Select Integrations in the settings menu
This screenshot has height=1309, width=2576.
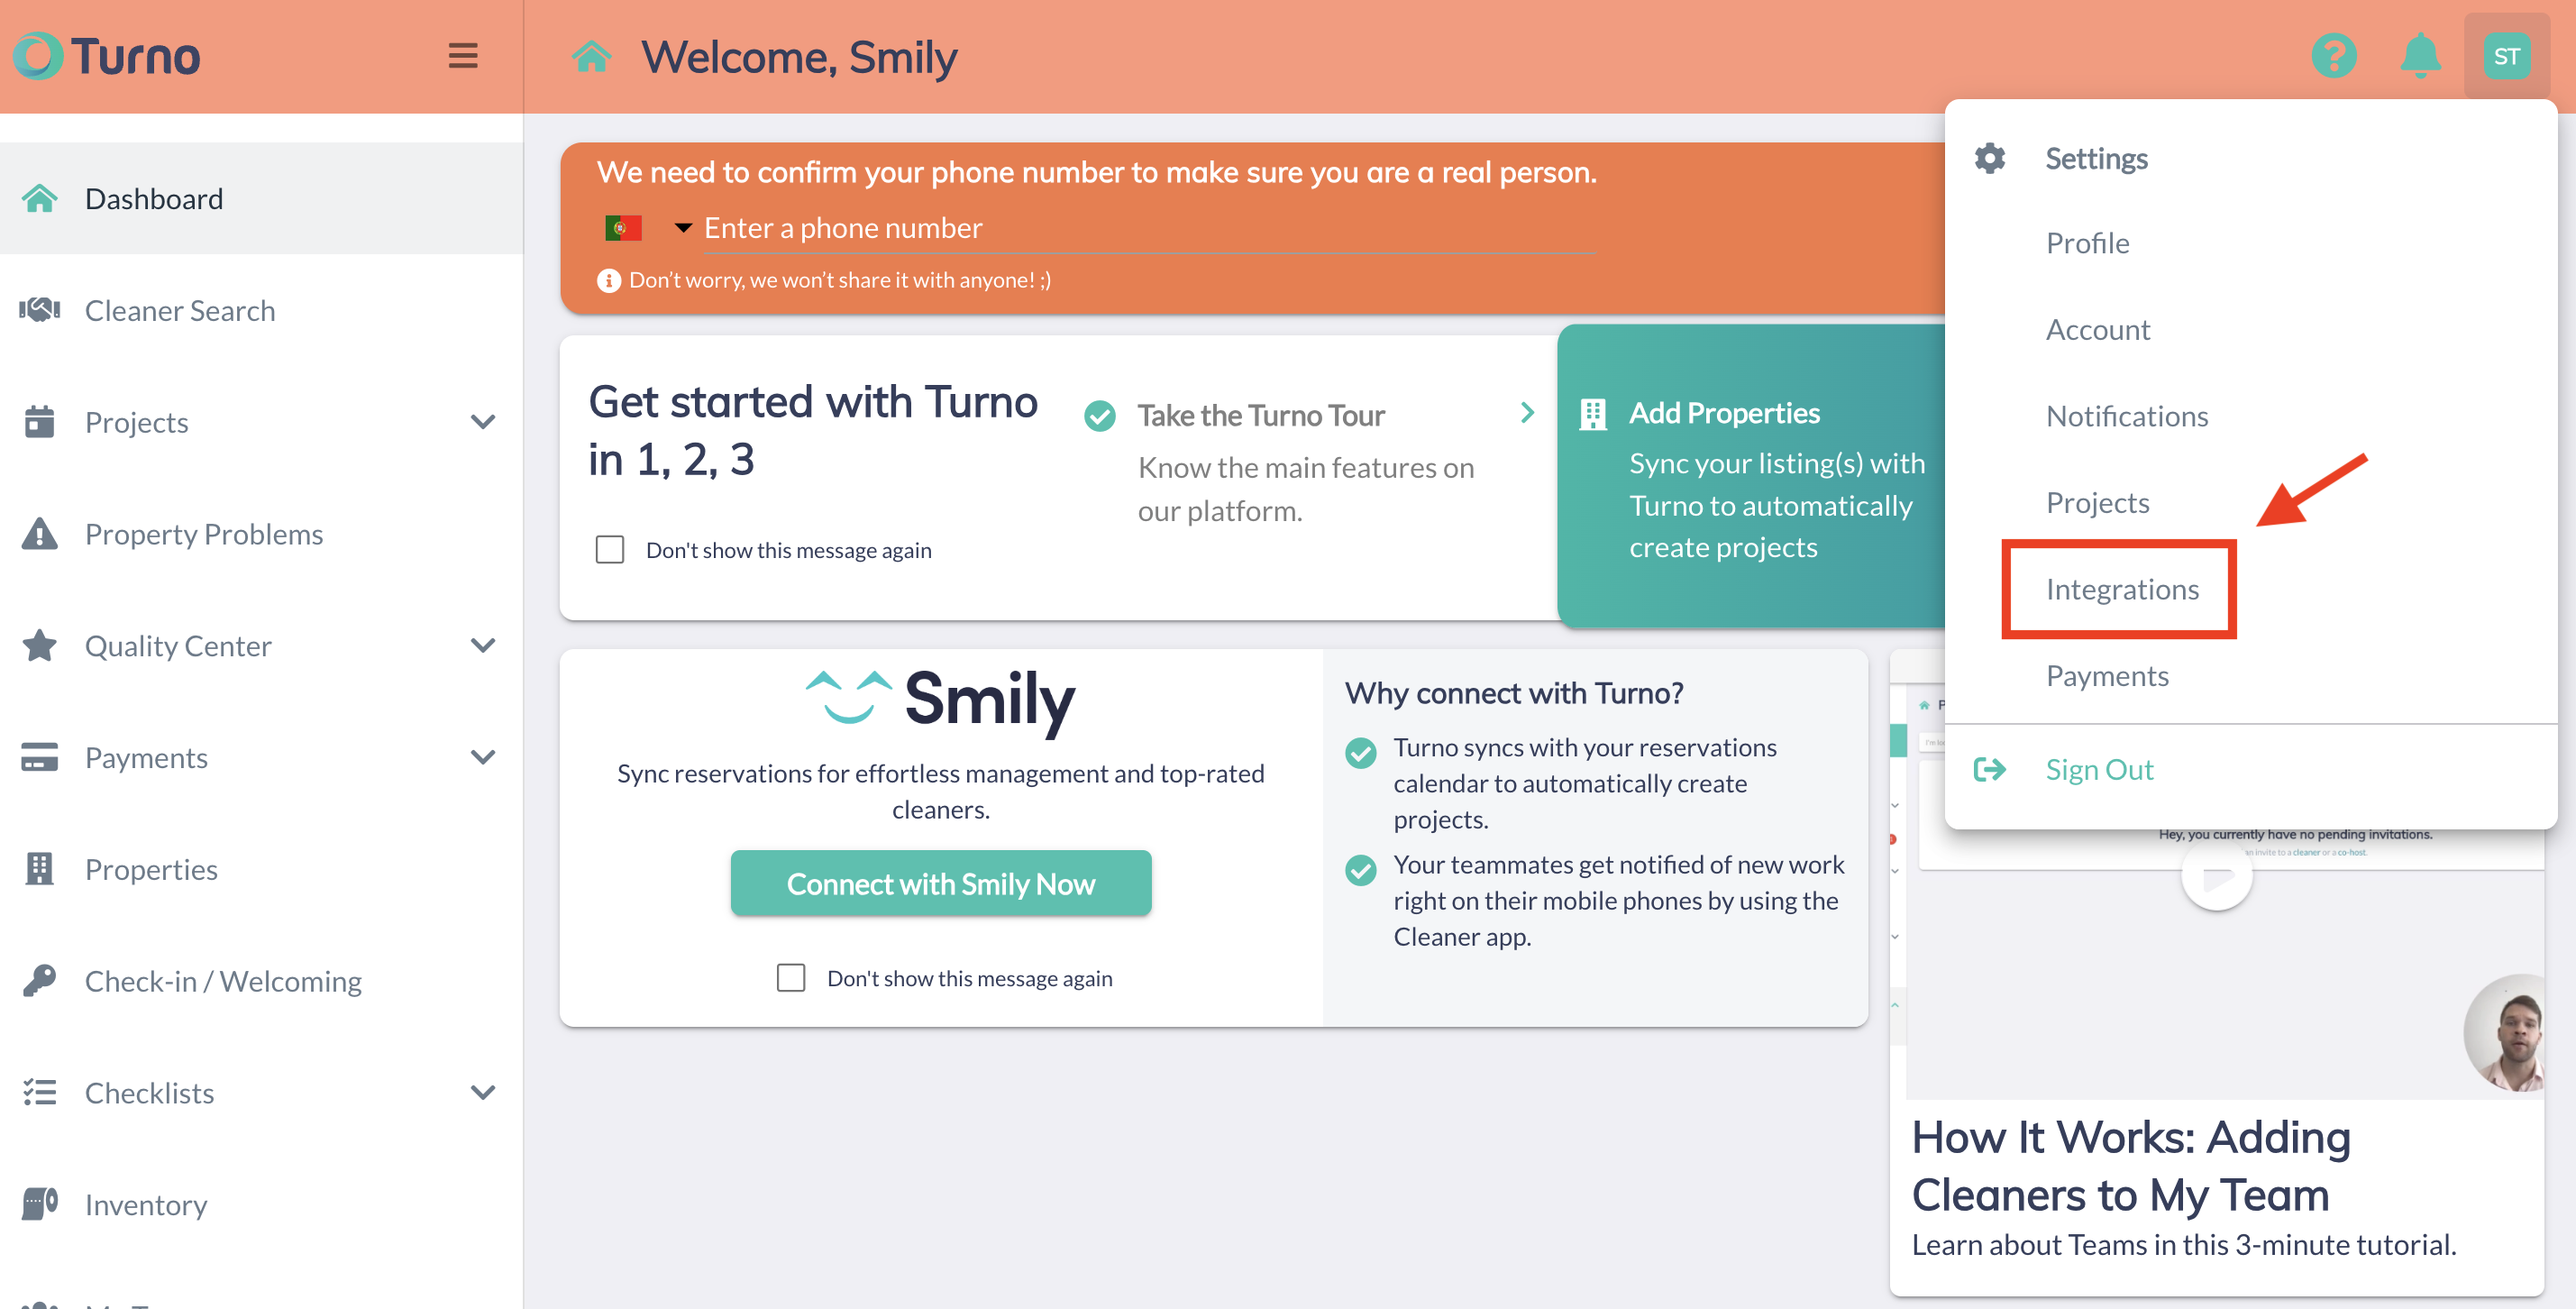[x=2122, y=589]
